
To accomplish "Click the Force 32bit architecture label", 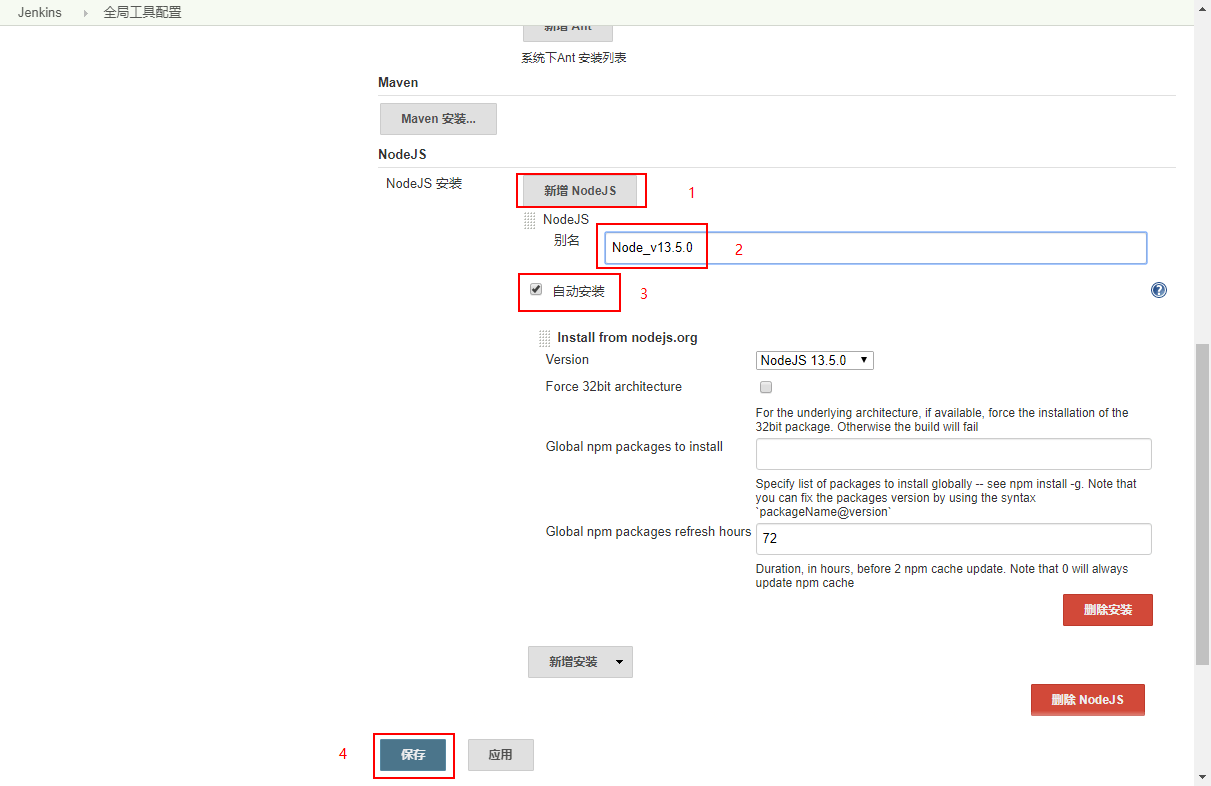I will (614, 387).
